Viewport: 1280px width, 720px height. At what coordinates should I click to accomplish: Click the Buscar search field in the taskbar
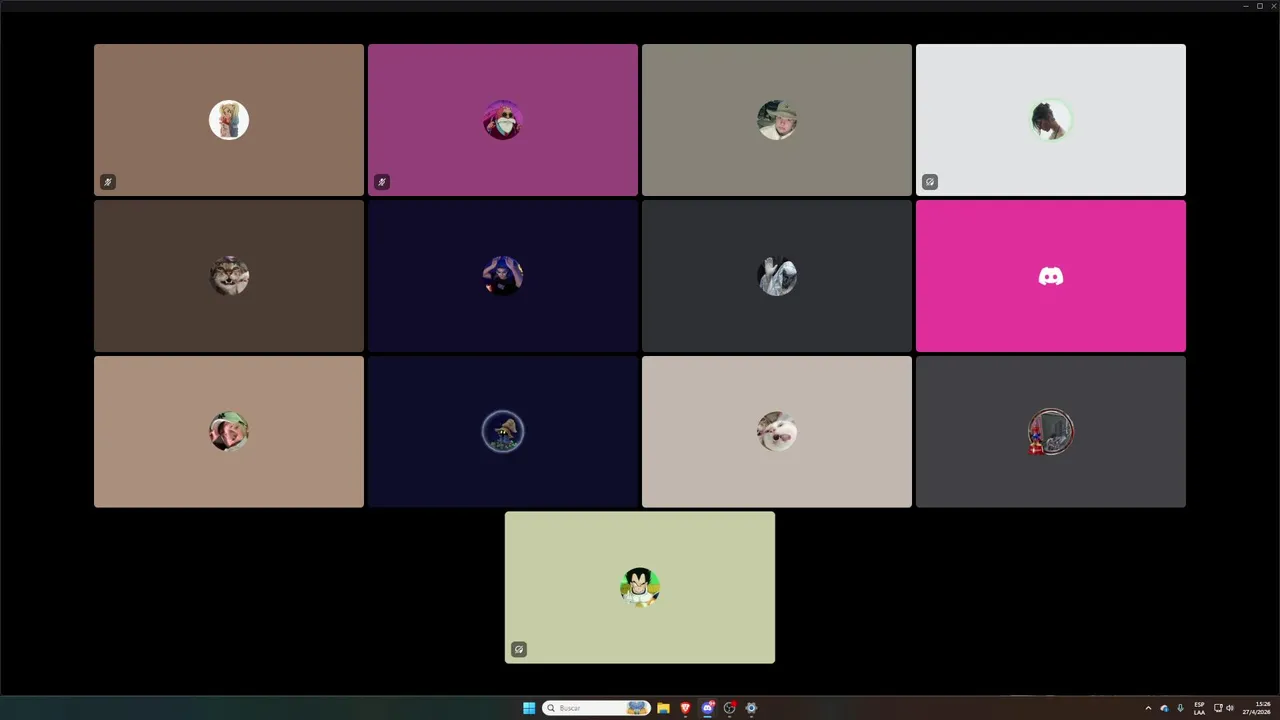coord(596,708)
